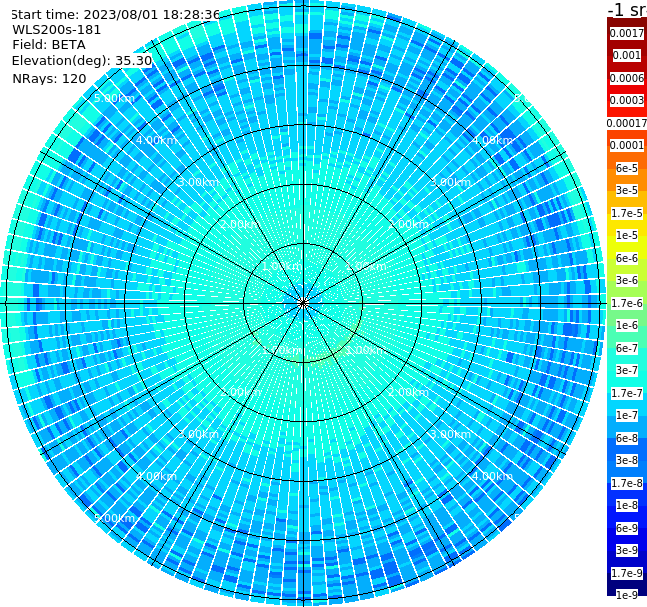Viewport: 647px width, 607px height.
Task: Click the lower-right 2.00km range label
Action: click(x=409, y=392)
